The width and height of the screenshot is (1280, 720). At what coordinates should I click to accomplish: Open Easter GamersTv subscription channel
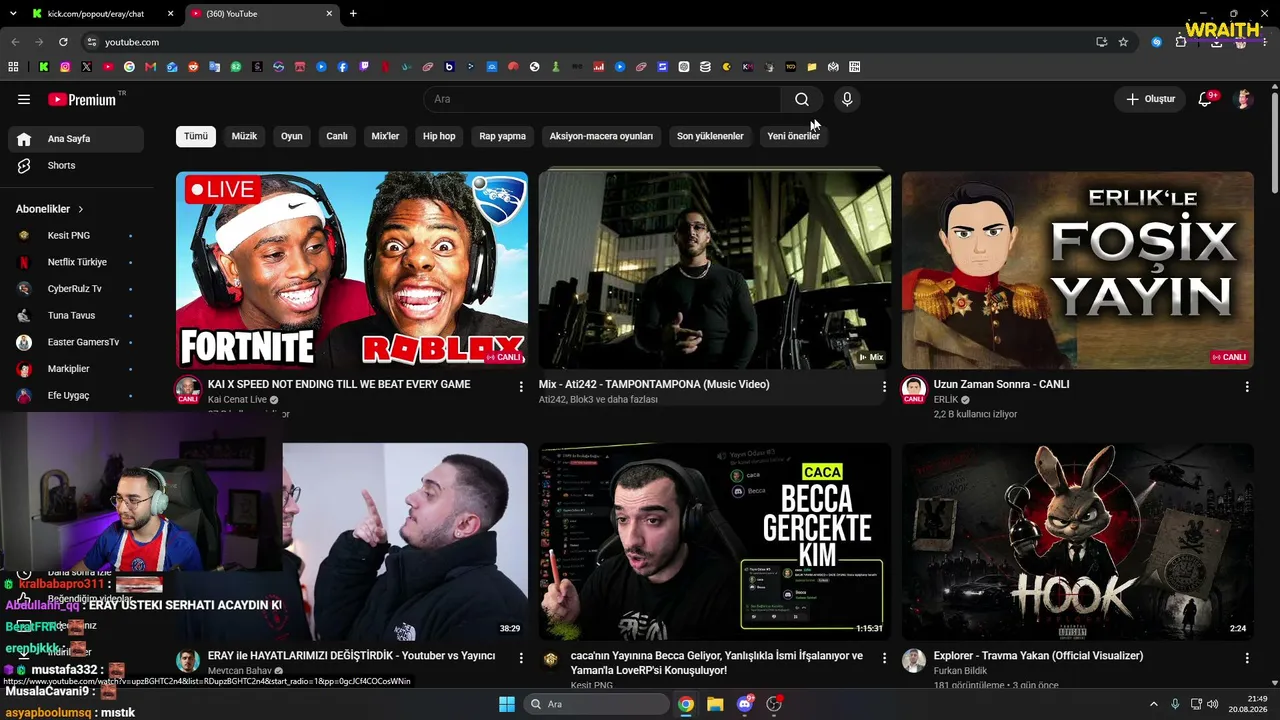coord(76,342)
